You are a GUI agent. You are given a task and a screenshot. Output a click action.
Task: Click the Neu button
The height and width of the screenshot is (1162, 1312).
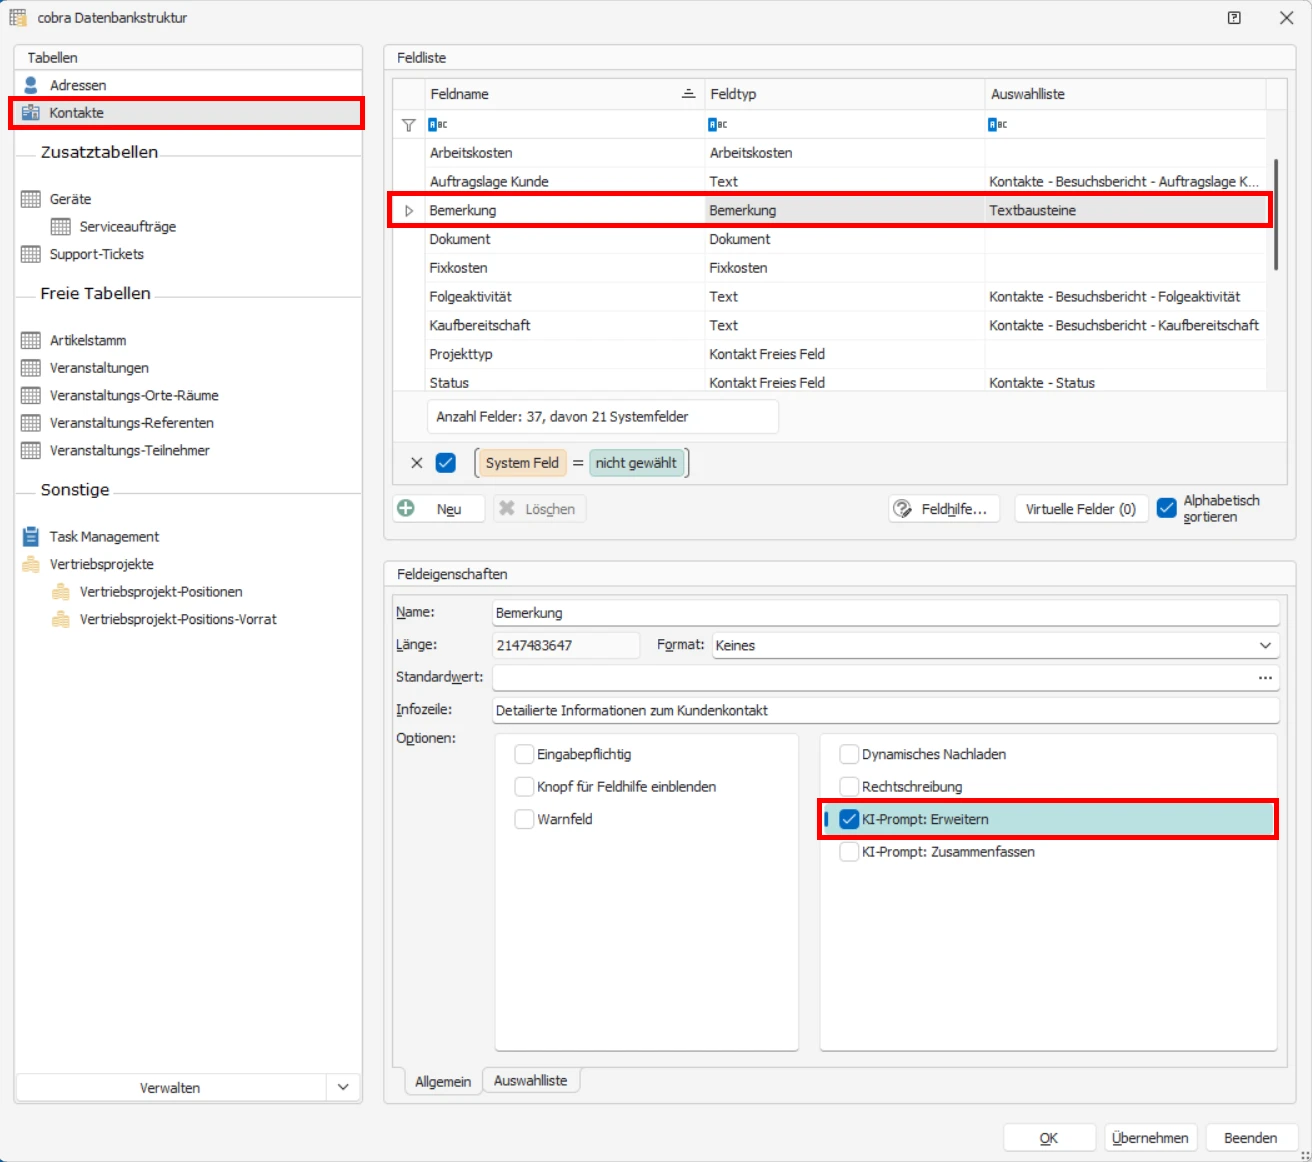[439, 509]
